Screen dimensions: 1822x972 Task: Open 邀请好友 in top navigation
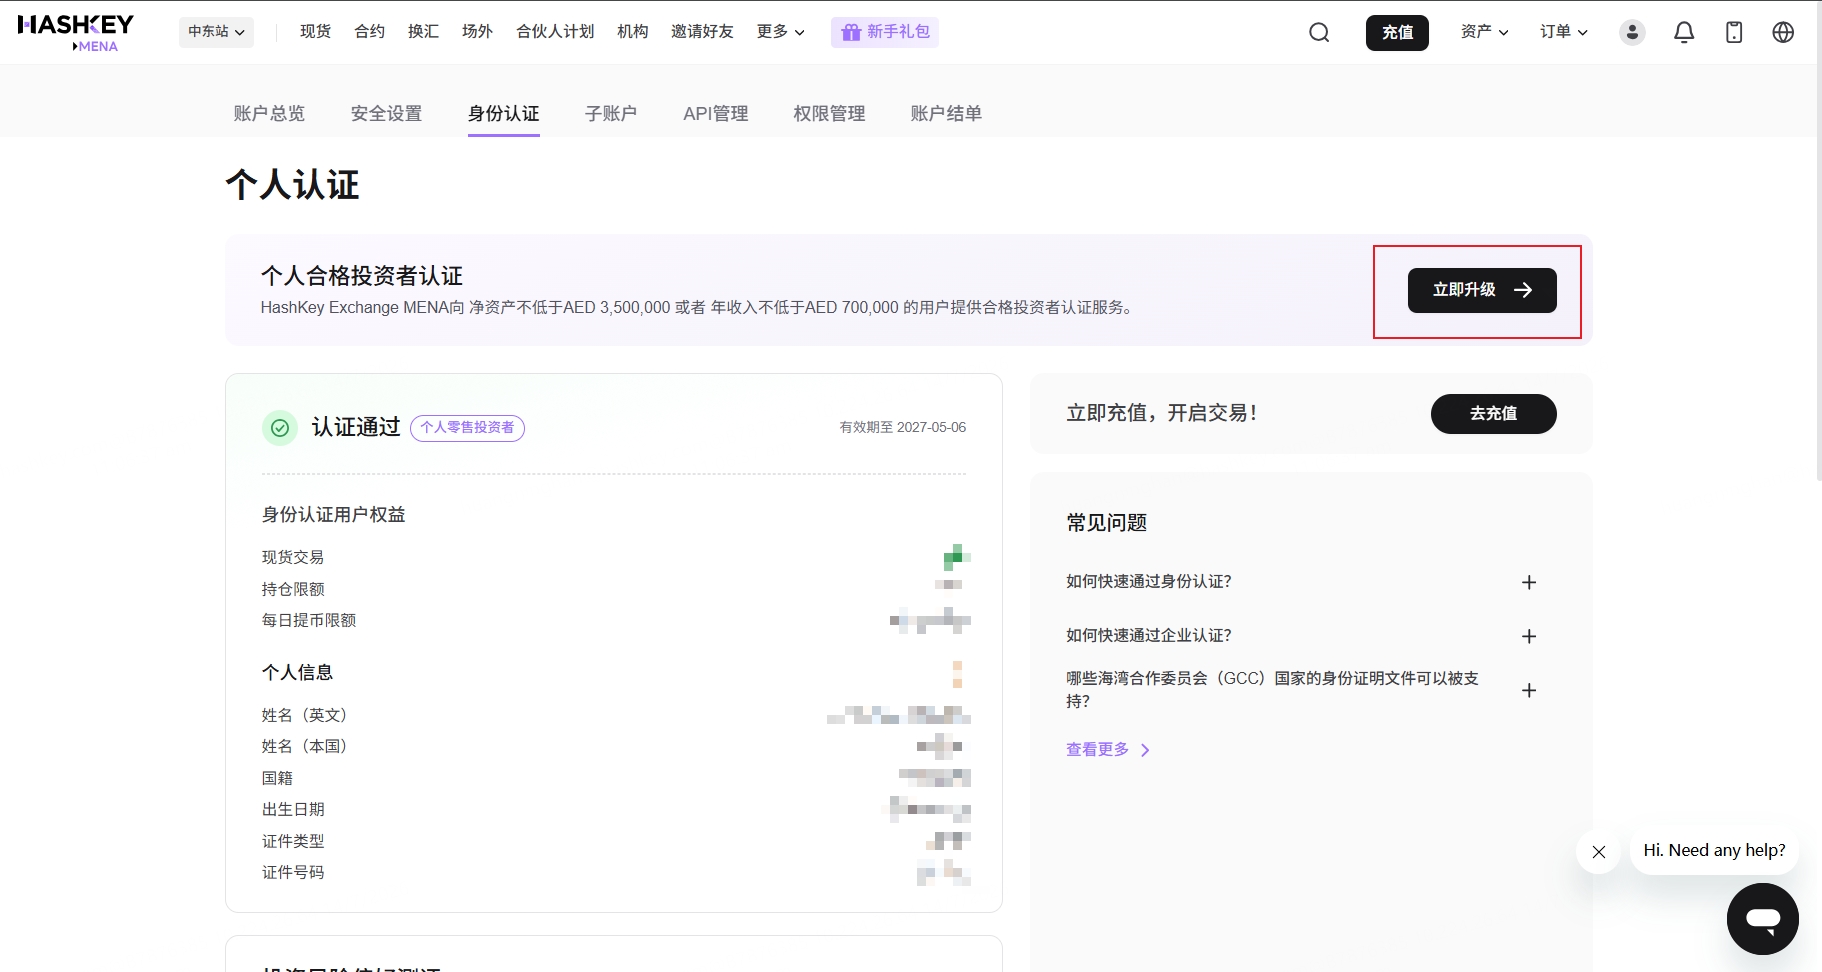702,32
